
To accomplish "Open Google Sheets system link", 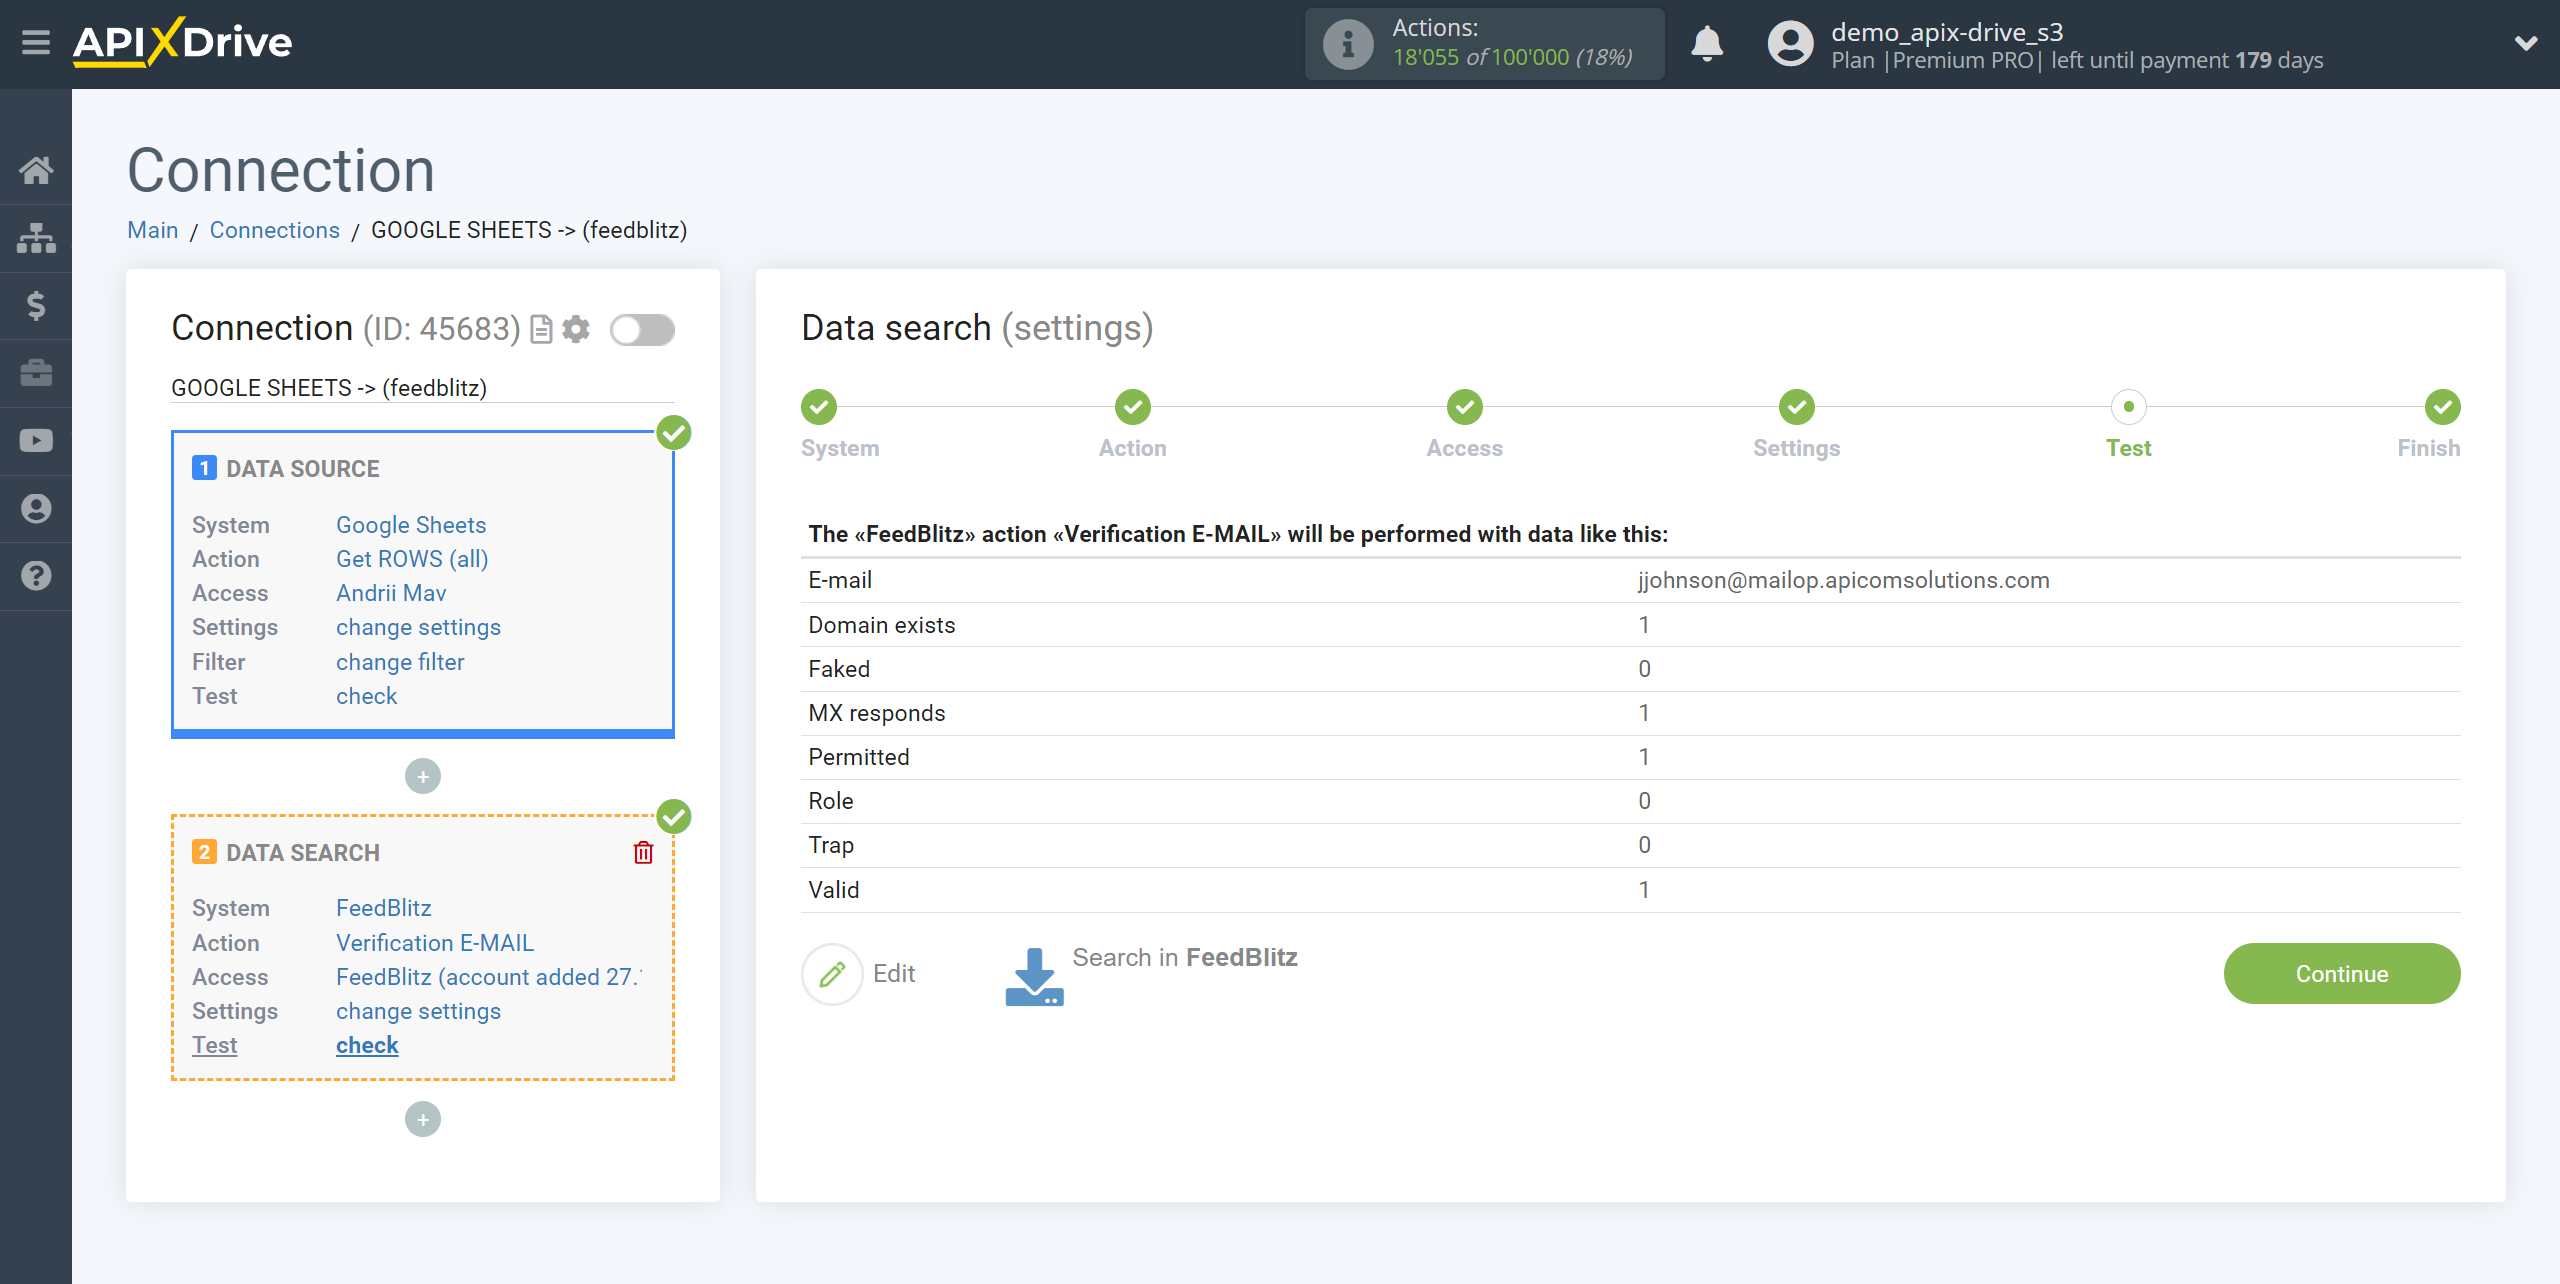I will [411, 525].
